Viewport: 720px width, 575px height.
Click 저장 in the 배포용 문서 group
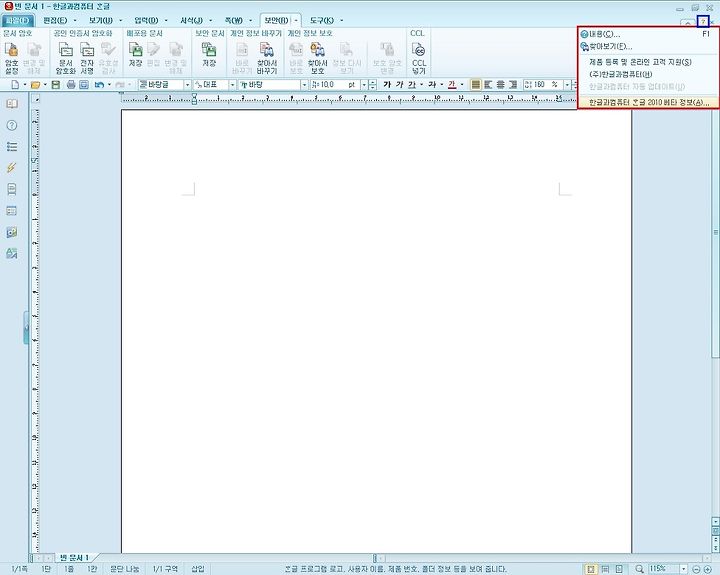click(135, 55)
